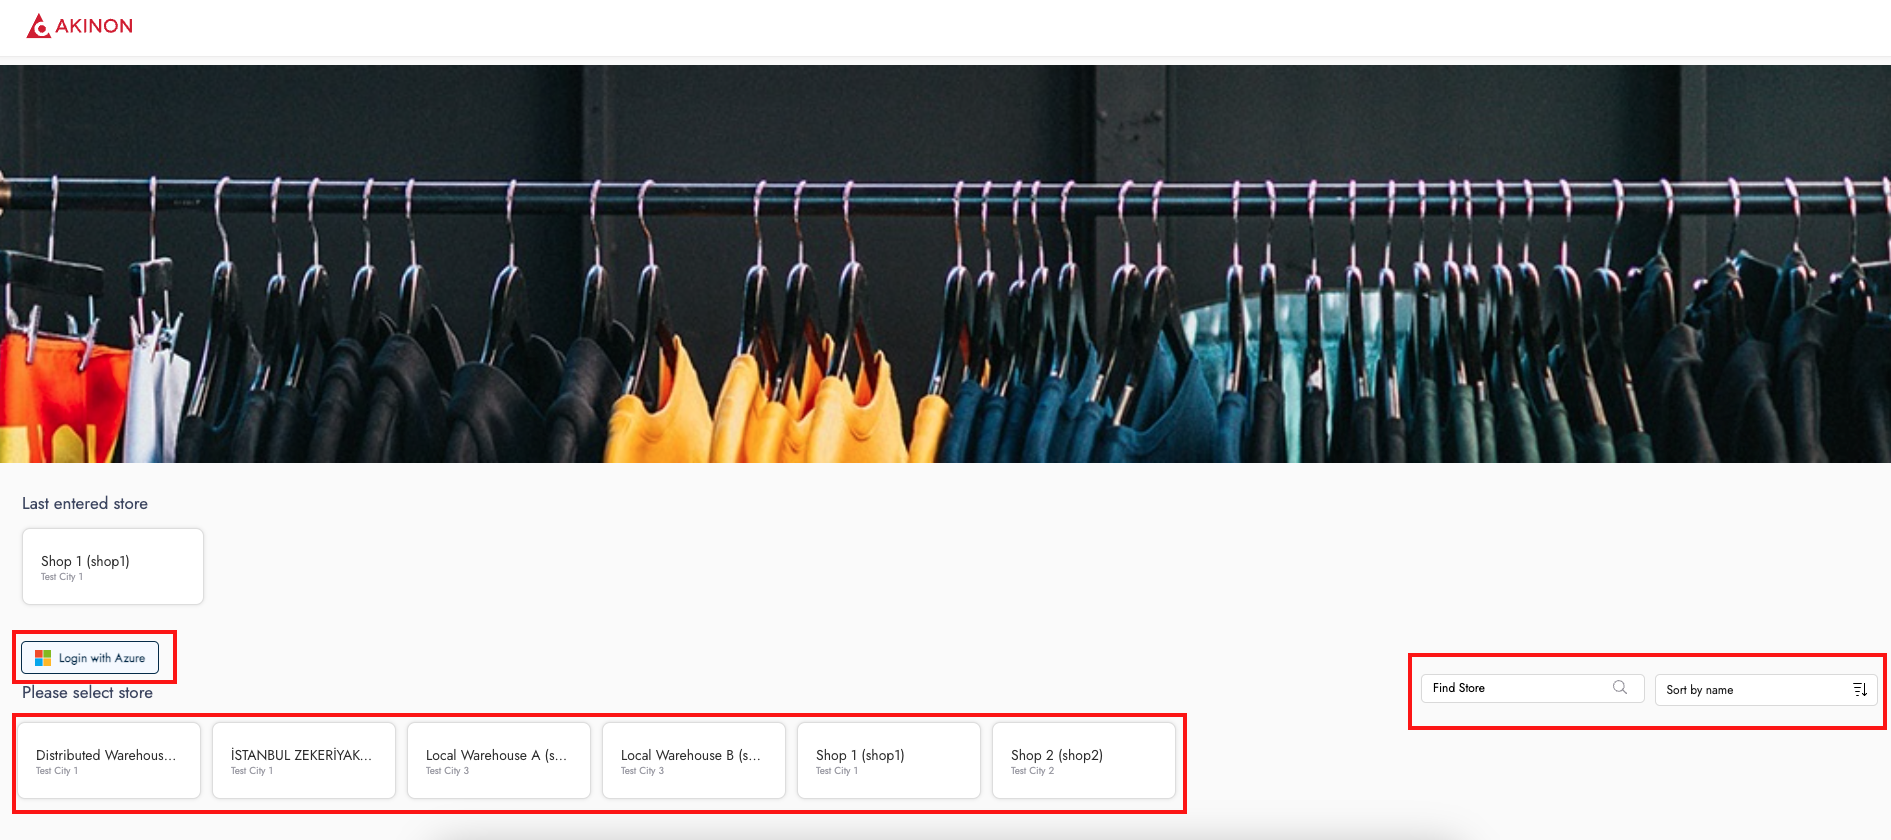1891x840 pixels.
Task: Click Test City 3 under Local Warehouse B
Action: (642, 771)
